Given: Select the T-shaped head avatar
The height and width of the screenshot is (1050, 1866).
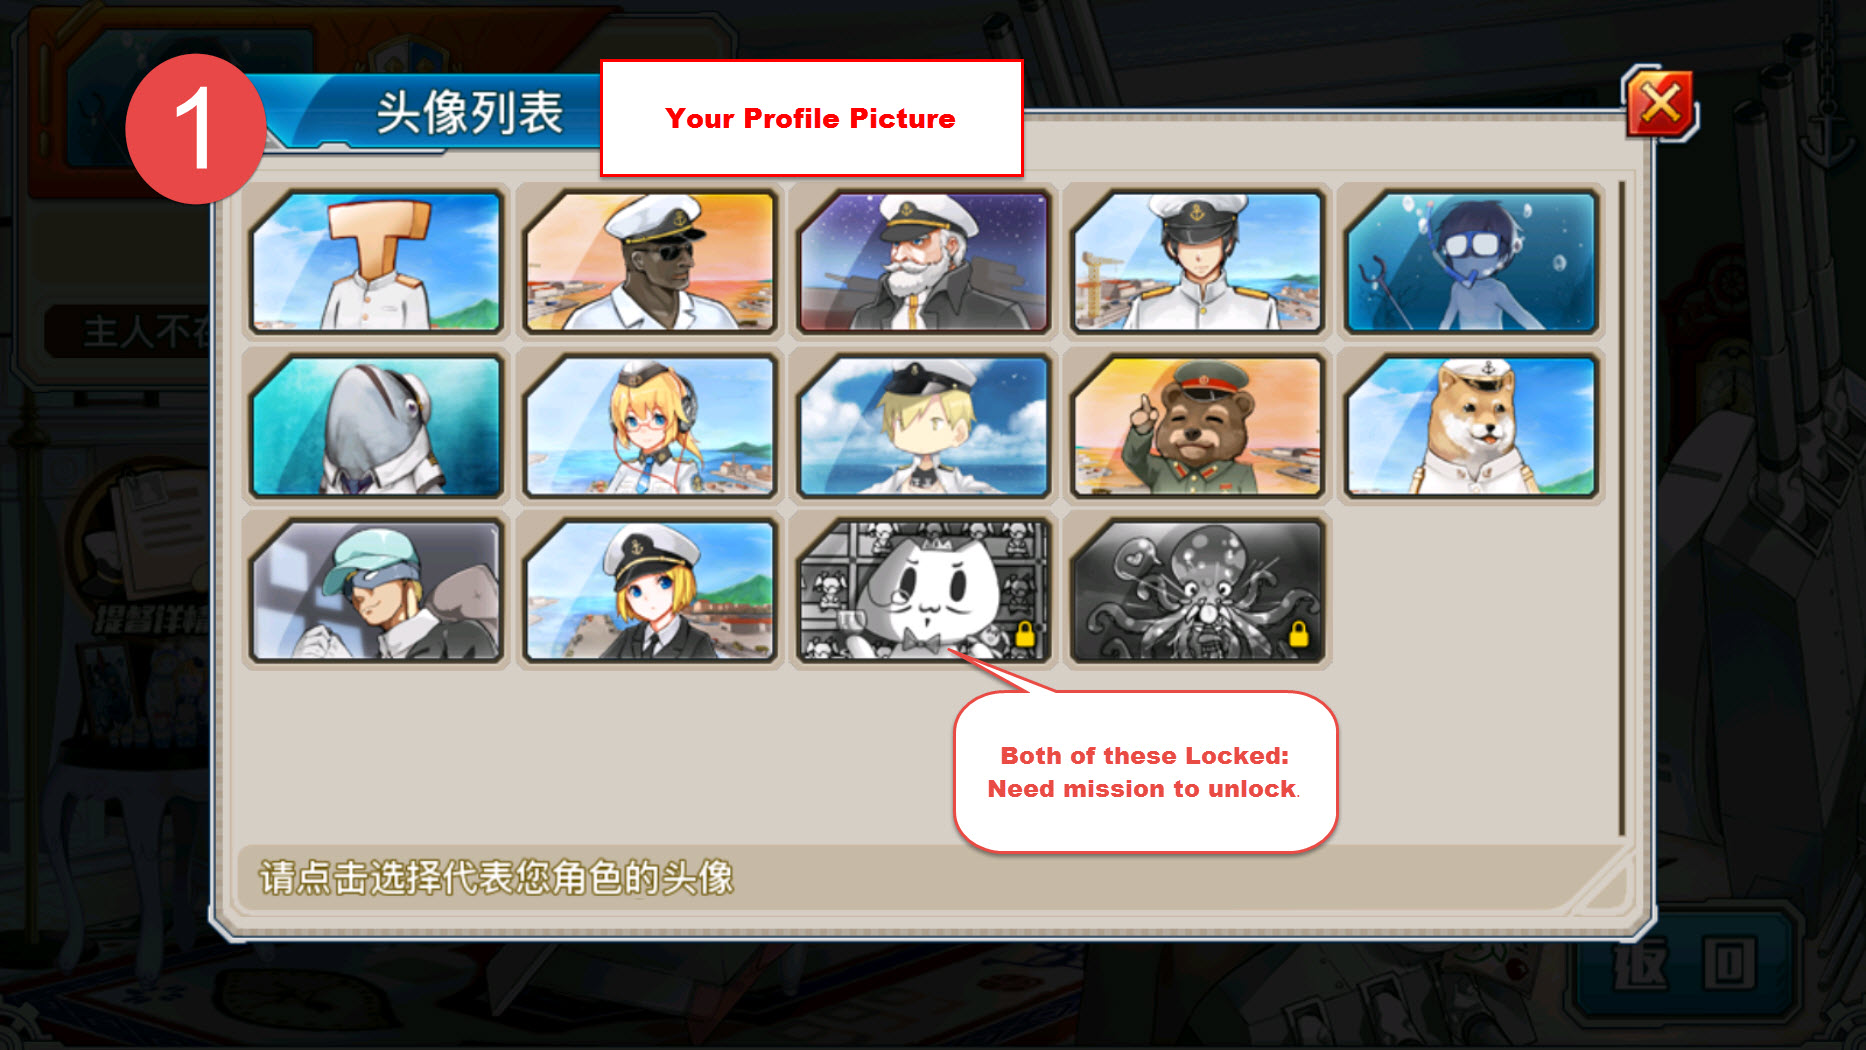Looking at the screenshot, I should point(376,262).
